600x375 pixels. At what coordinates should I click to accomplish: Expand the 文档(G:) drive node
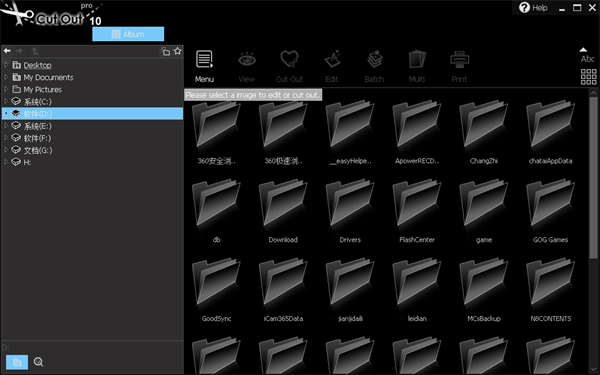tap(6, 150)
